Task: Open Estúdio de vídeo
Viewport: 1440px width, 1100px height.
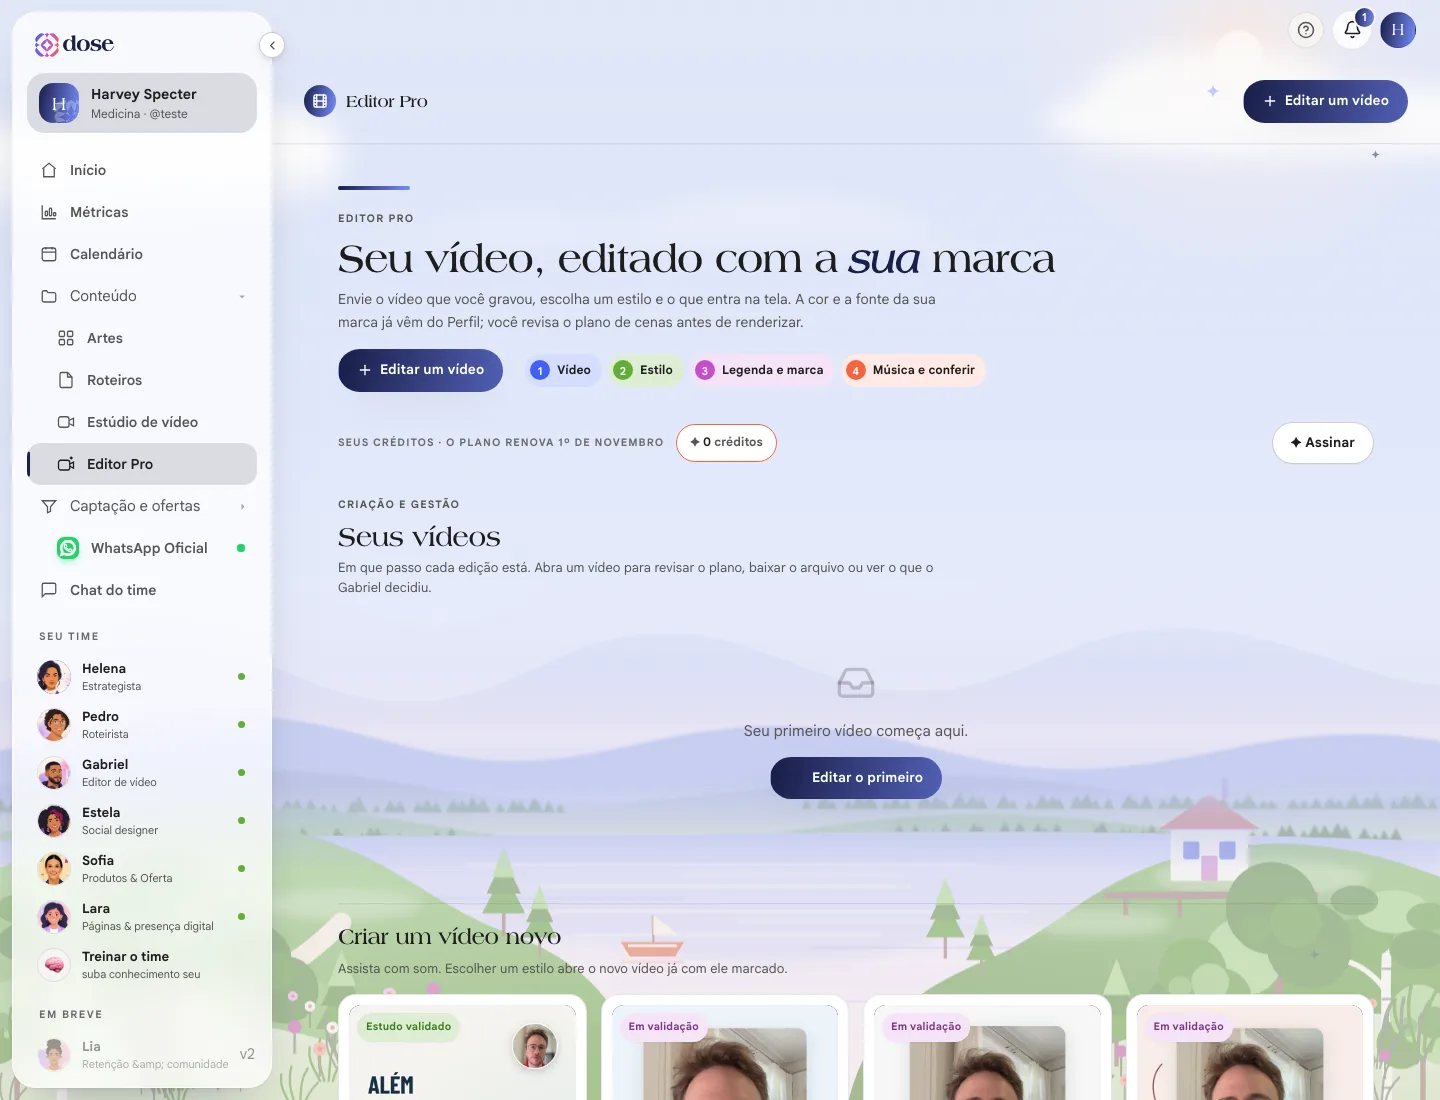Action: 142,422
